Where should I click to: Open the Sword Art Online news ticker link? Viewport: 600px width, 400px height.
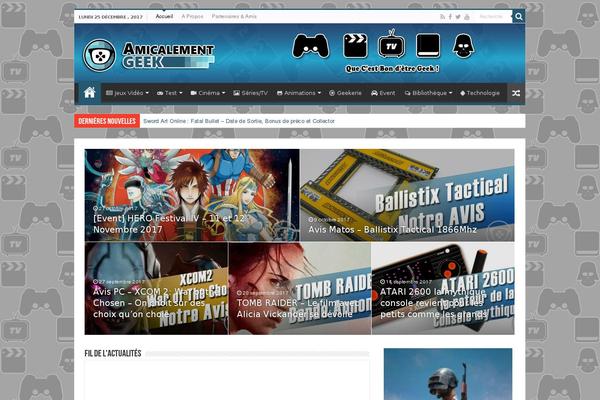[239, 121]
